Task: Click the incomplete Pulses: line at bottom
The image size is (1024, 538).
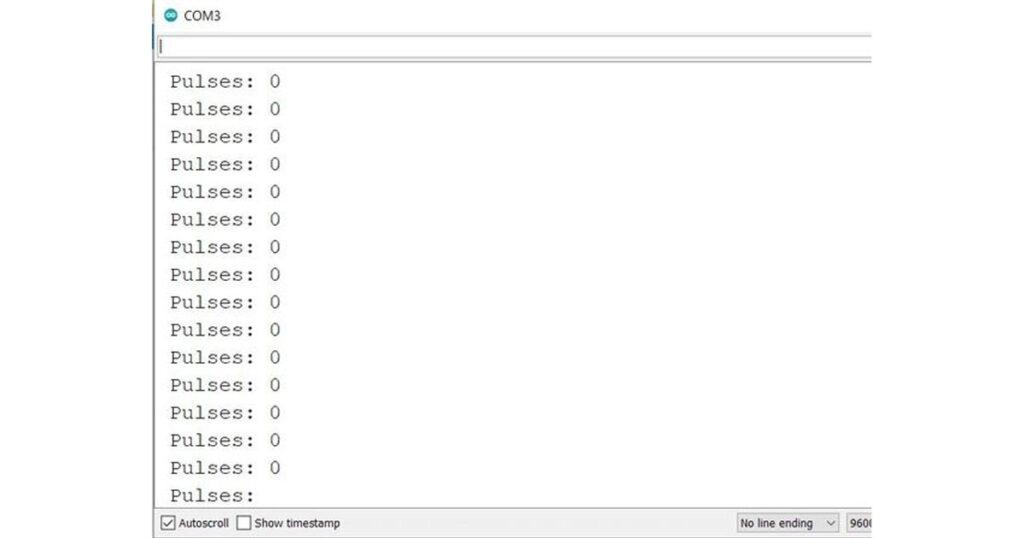Action: pyautogui.click(x=212, y=496)
